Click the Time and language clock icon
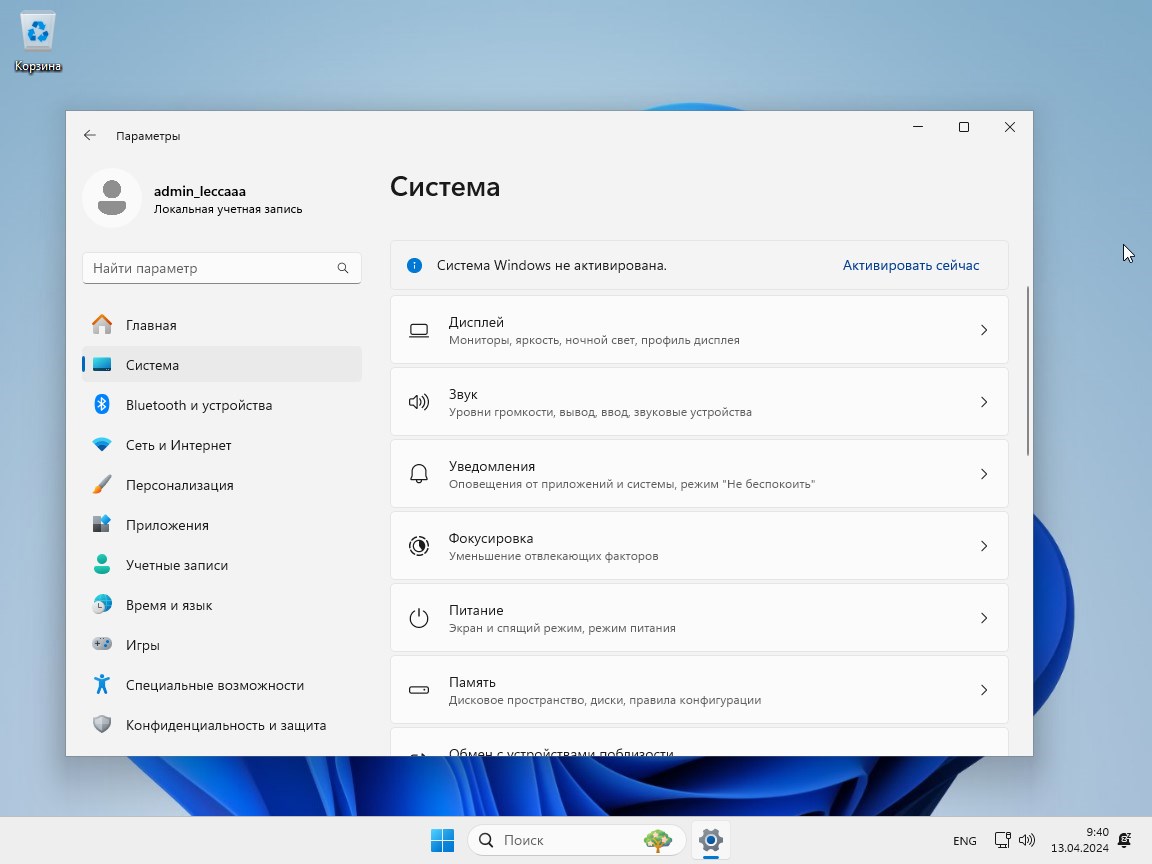The height and width of the screenshot is (864, 1152). (102, 605)
